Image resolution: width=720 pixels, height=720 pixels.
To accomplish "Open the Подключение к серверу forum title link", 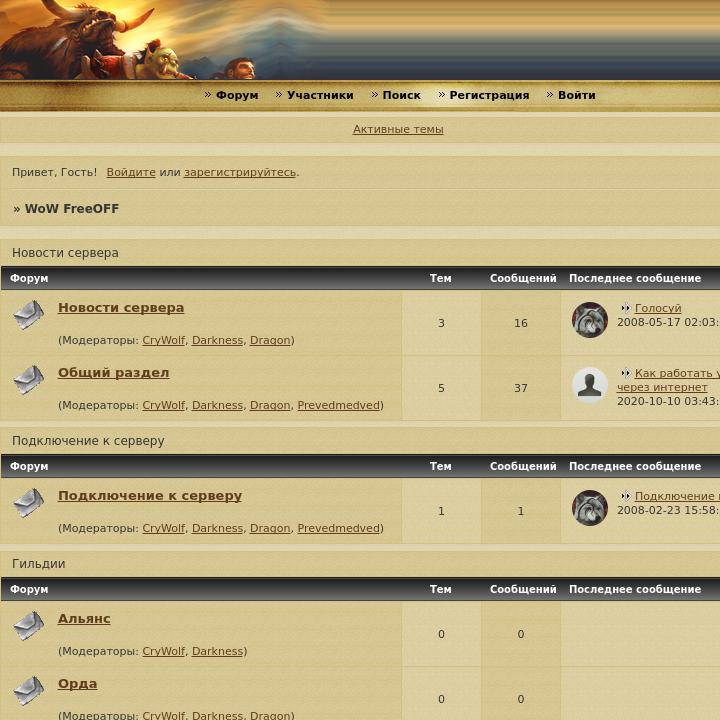I will (150, 496).
